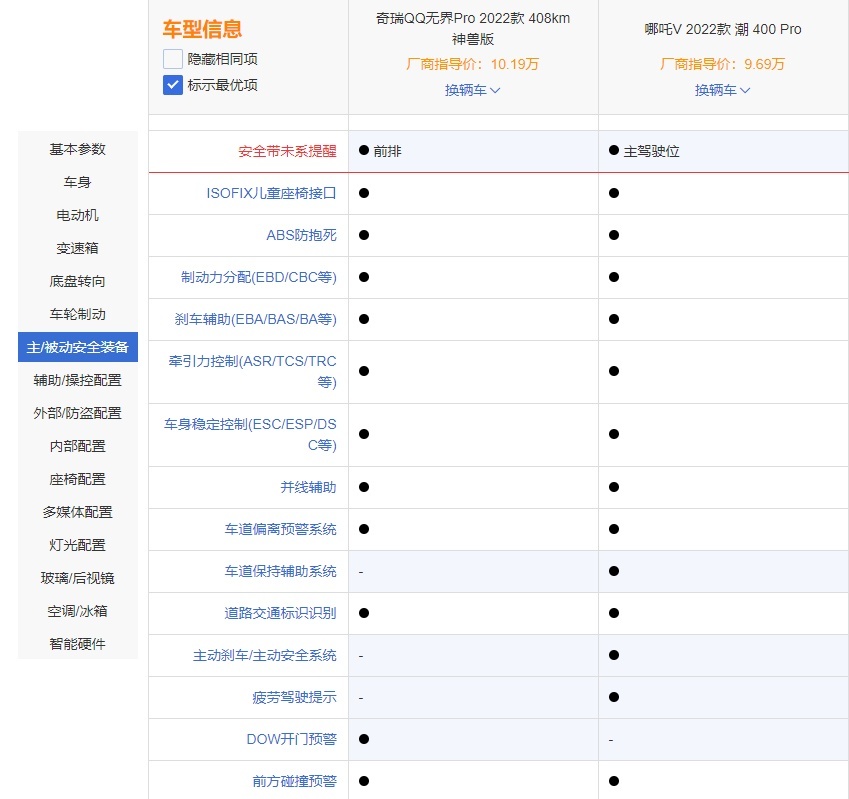Open 主动刹车/主动安全系统 link
Image resolution: width=849 pixels, height=799 pixels.
tap(265, 656)
